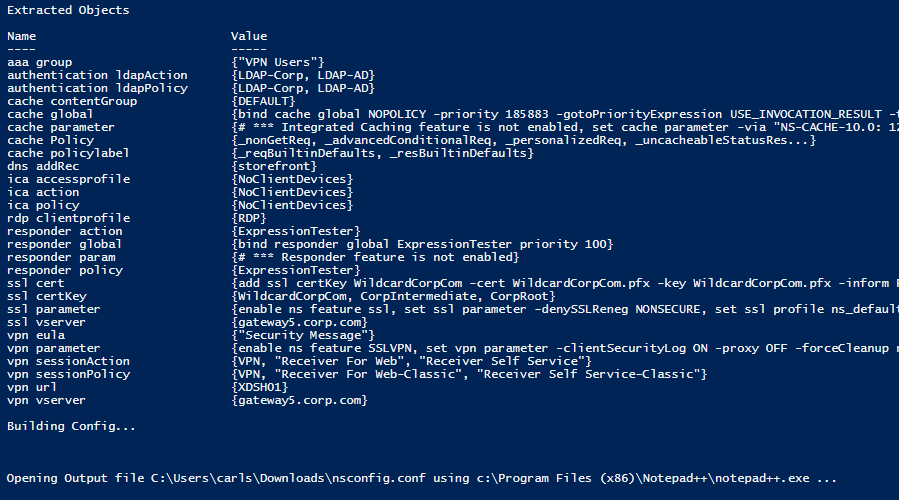Click the {DEFAULT} value text
899x500 pixels.
[263, 101]
